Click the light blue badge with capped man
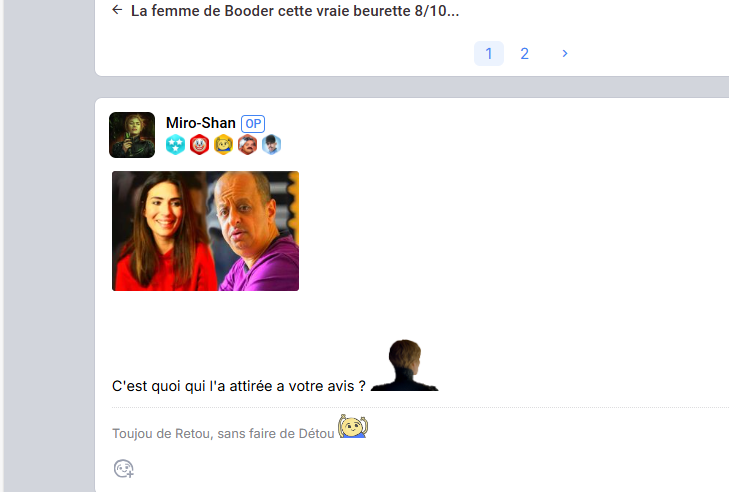The height and width of the screenshot is (492, 729). [272, 145]
